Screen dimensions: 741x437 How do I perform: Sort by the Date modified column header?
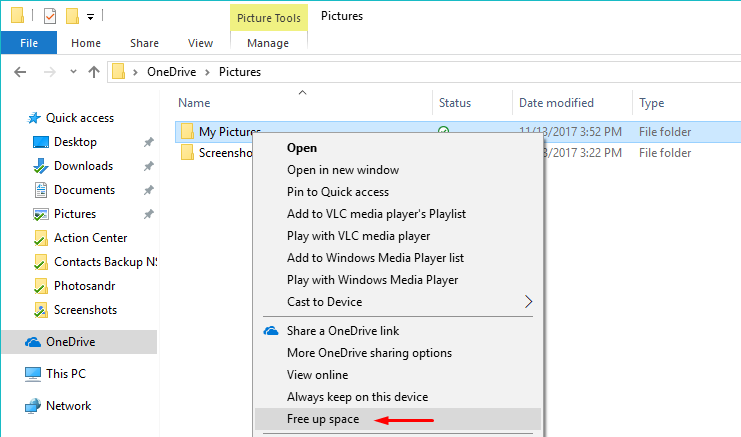pos(556,103)
